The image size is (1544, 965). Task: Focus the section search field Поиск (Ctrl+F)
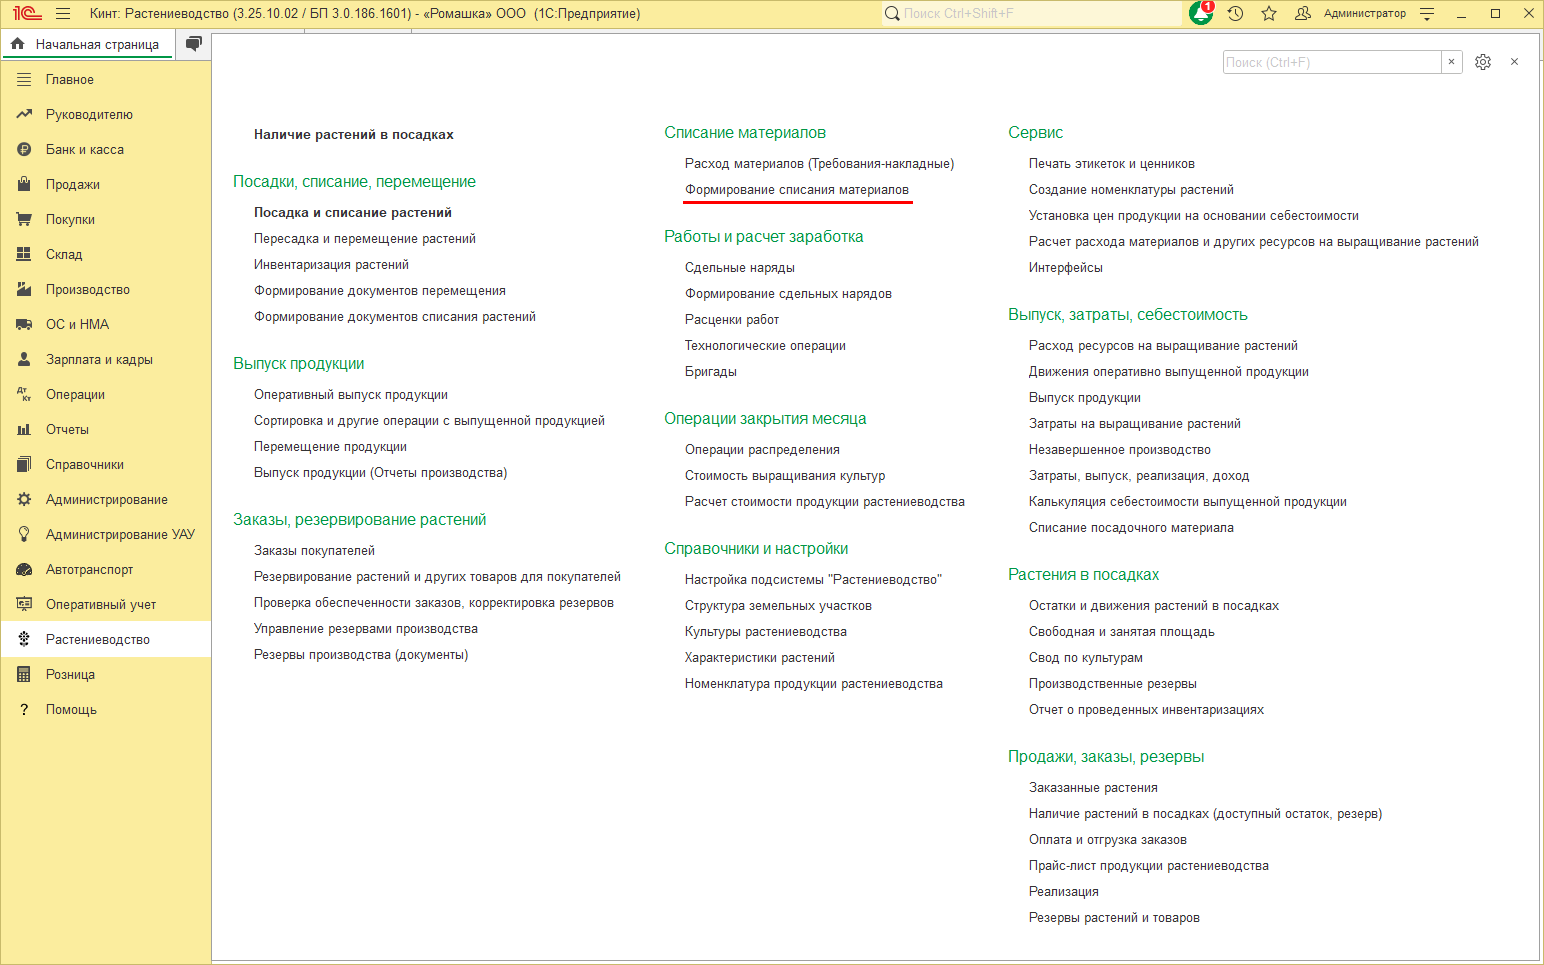(1332, 62)
